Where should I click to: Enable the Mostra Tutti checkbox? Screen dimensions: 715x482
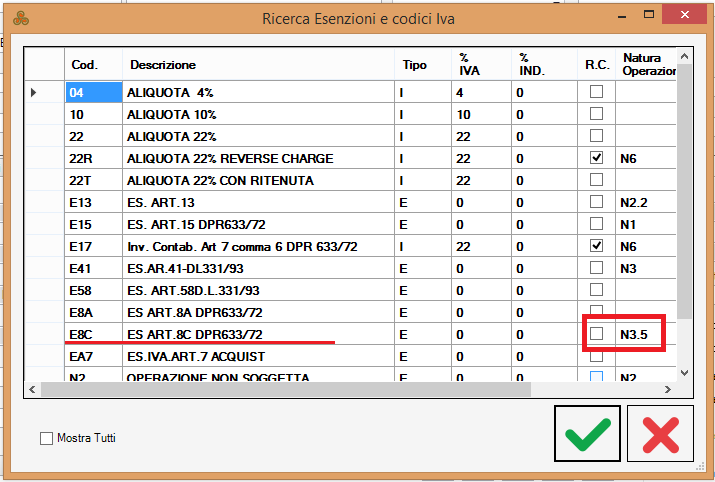46,438
